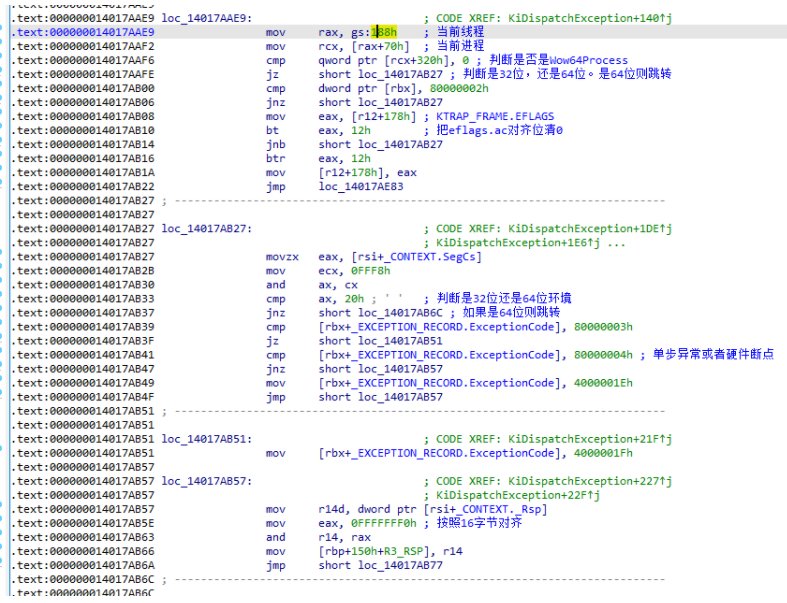Screen dimensions: 787x603
Task: Select address .text:000000014017AB49
Action: click(x=83, y=383)
